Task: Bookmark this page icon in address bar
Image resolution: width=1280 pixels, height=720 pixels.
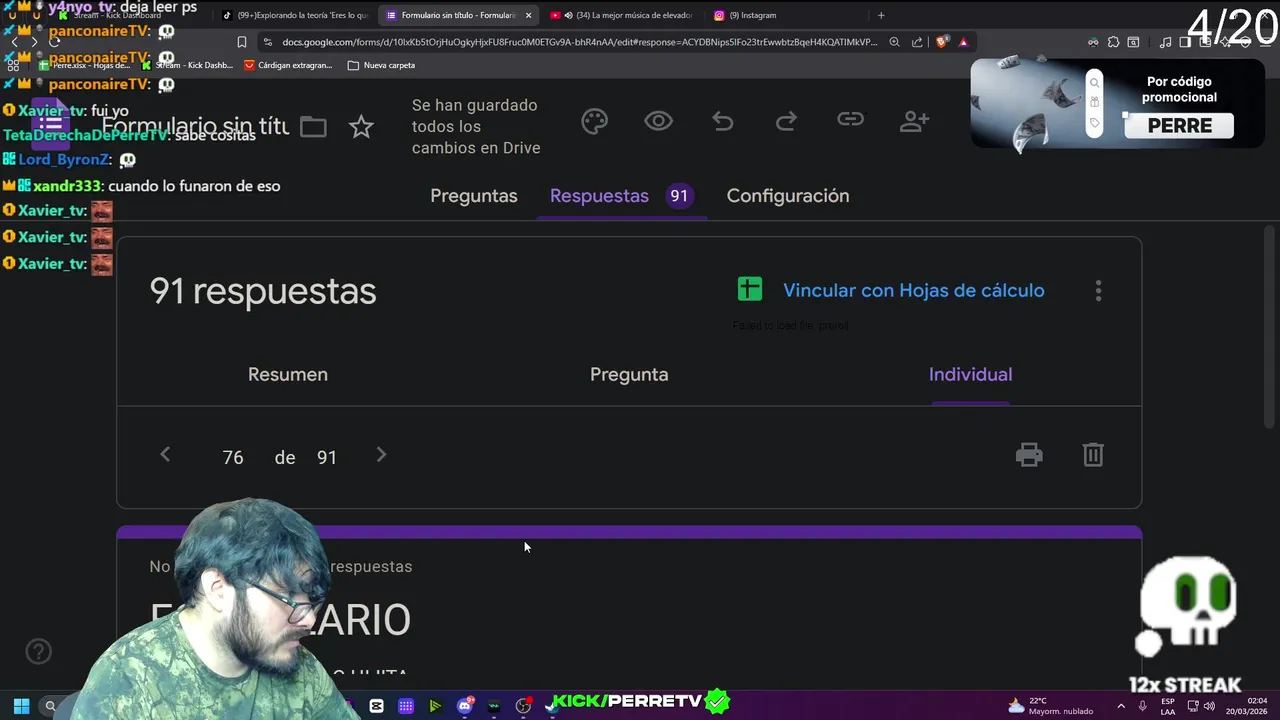Action: (x=241, y=42)
